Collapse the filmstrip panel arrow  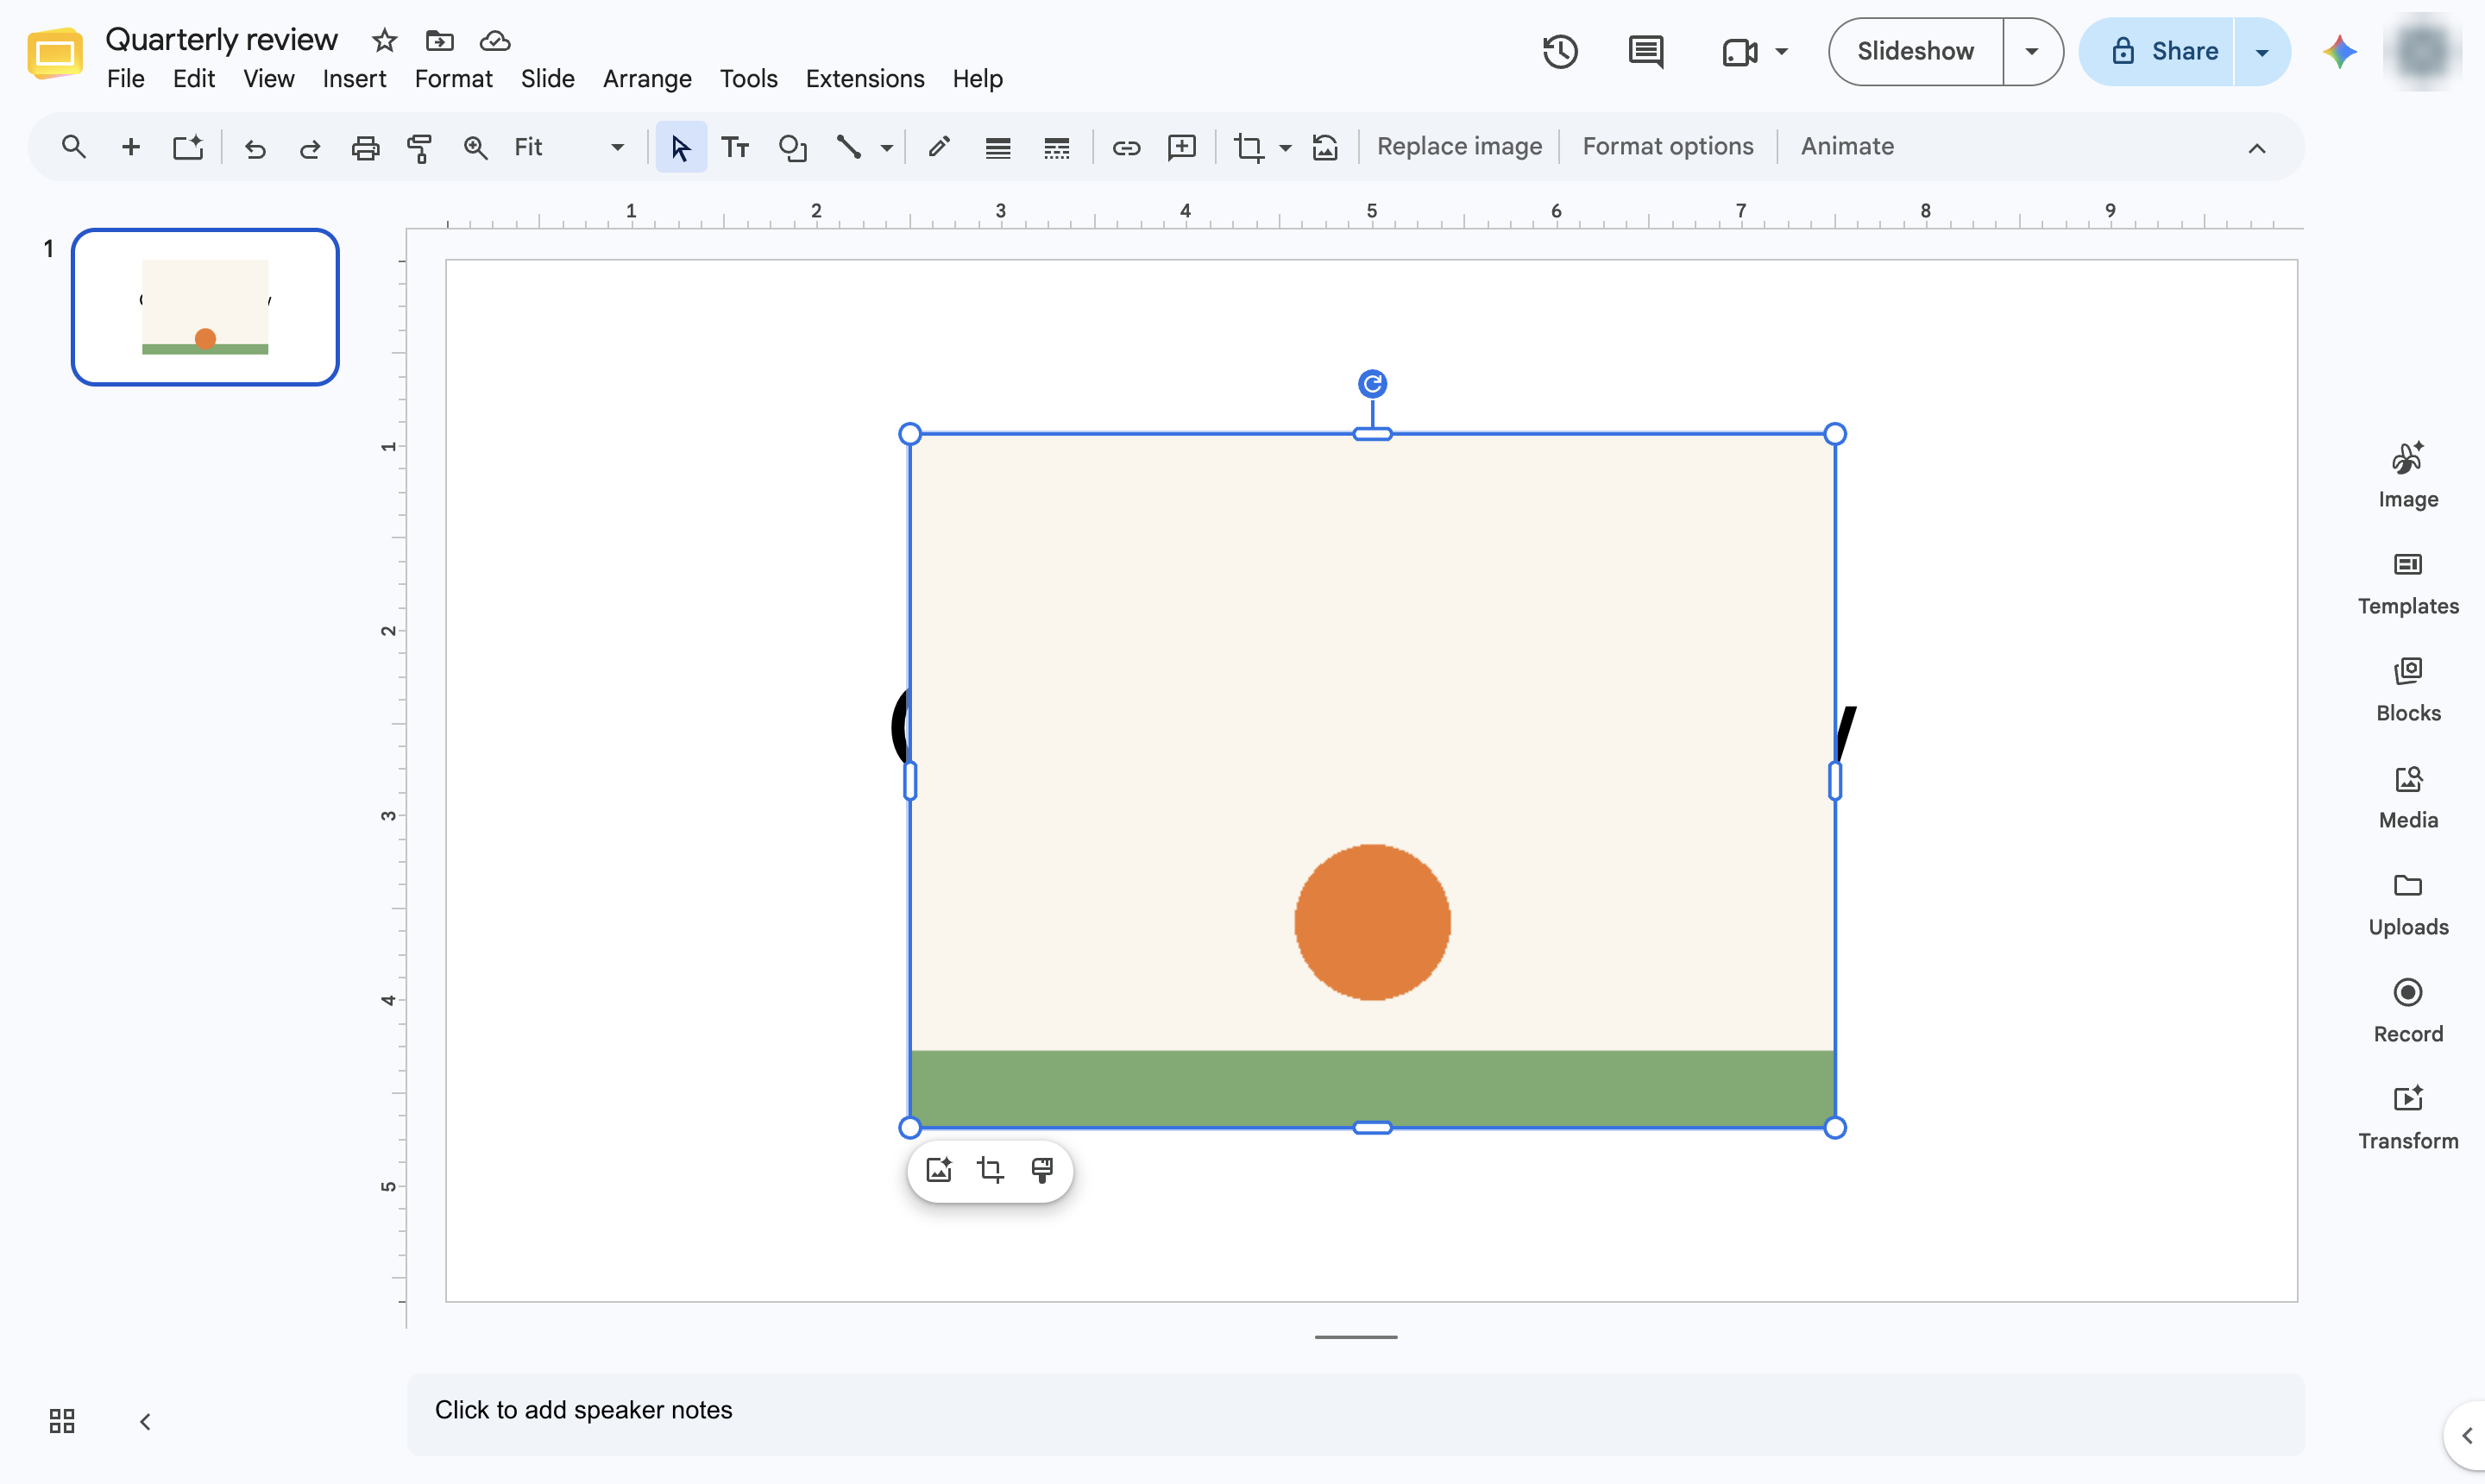[x=145, y=1421]
